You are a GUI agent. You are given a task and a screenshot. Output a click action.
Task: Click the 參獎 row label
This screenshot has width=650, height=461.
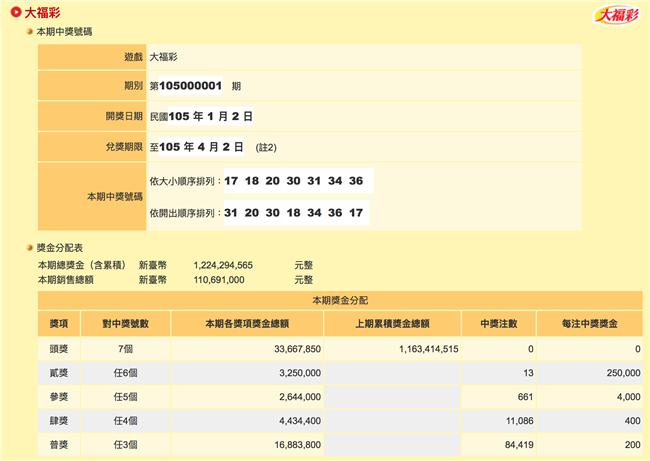click(59, 397)
